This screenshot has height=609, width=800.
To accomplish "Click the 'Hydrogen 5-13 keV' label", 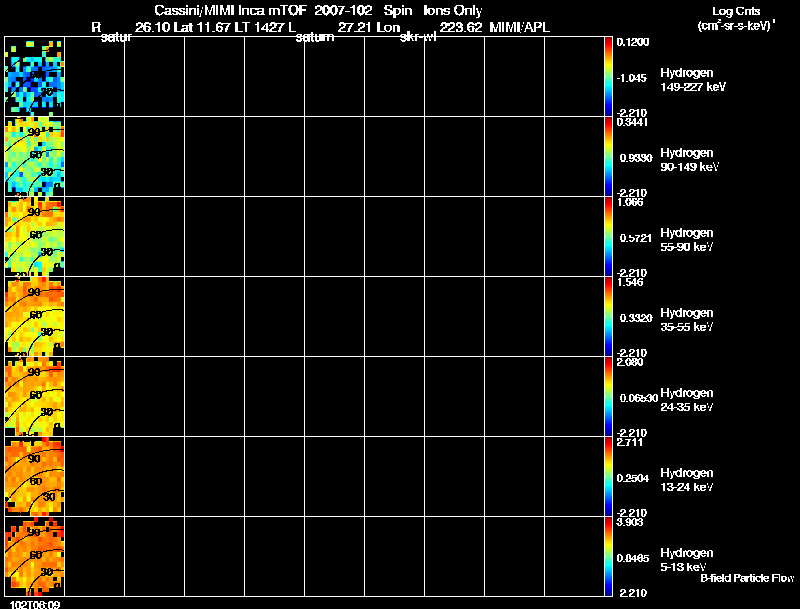I will [x=687, y=560].
